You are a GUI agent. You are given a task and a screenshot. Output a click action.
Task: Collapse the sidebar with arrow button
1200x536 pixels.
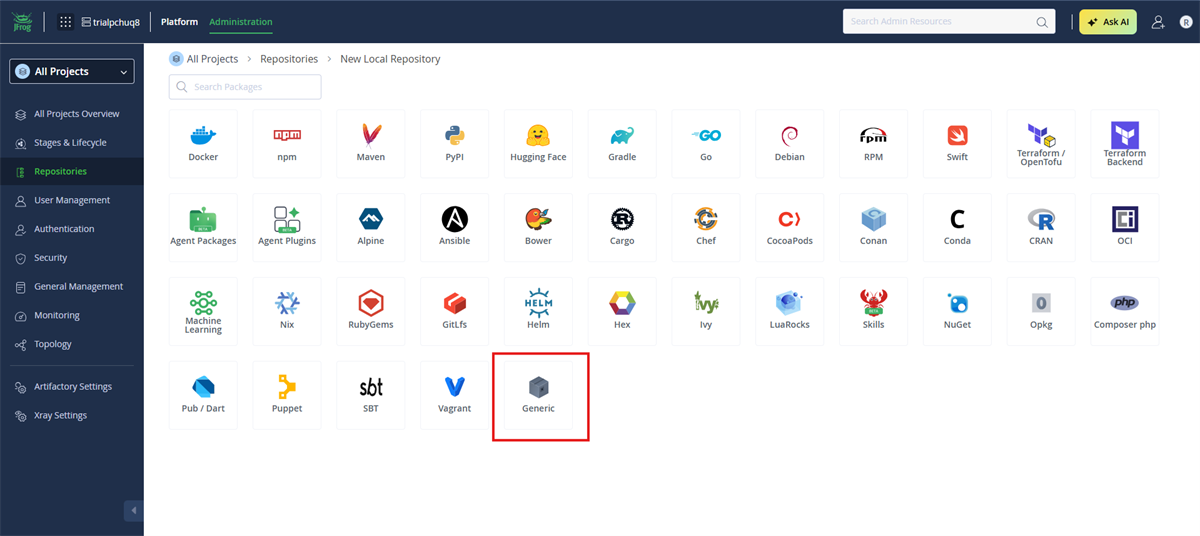click(134, 511)
